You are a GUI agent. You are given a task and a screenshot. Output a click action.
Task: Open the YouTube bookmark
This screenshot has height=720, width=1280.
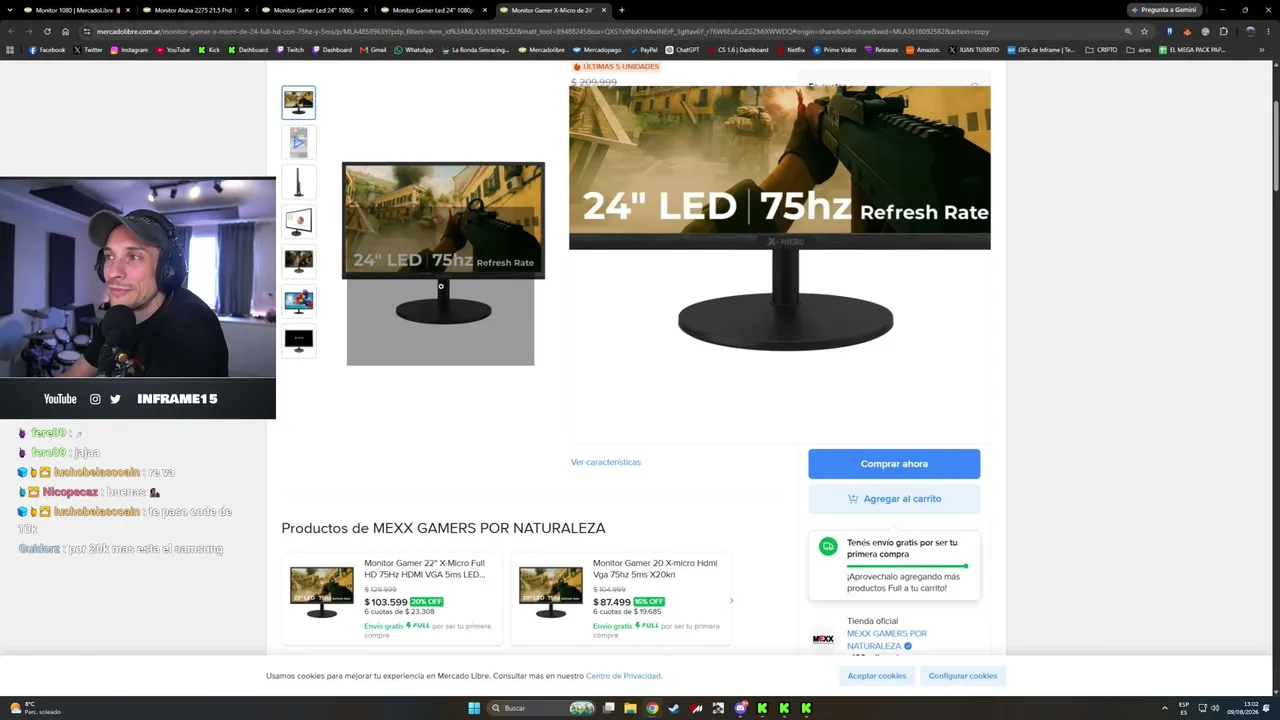[x=173, y=50]
